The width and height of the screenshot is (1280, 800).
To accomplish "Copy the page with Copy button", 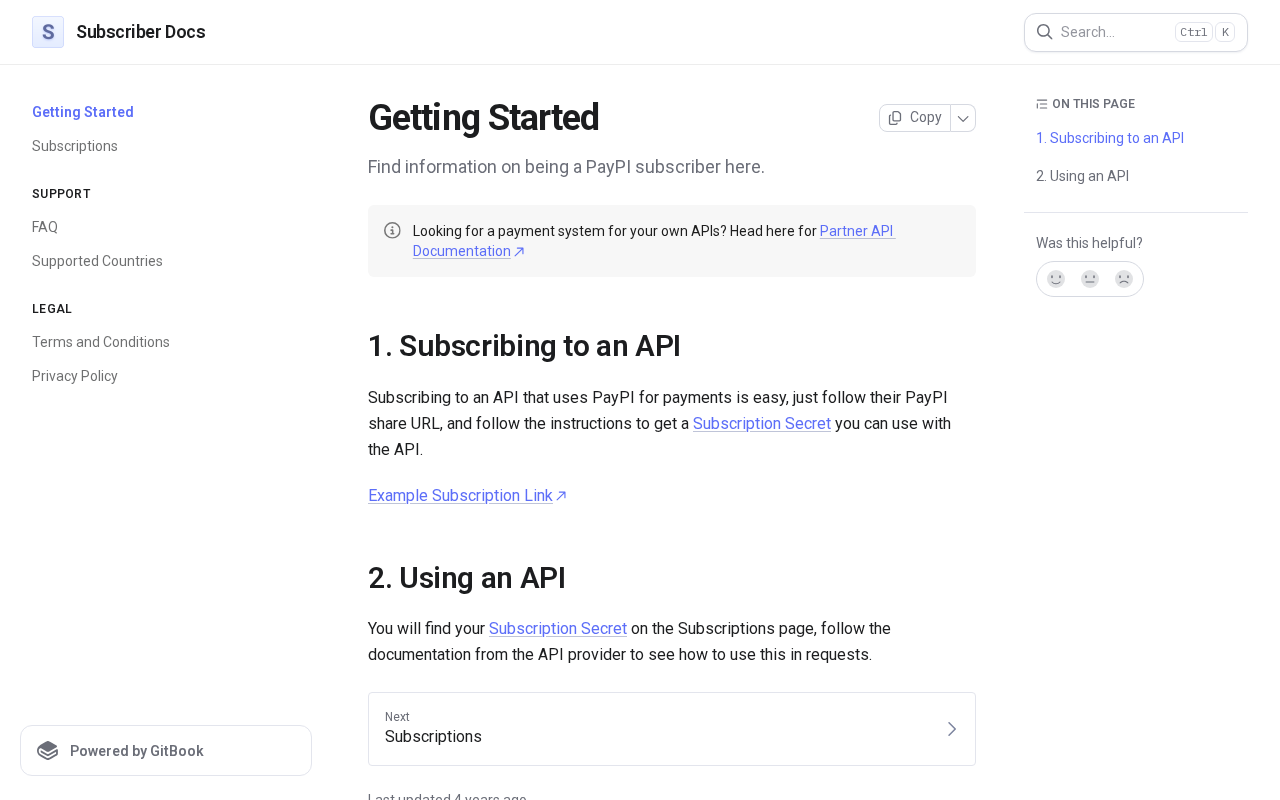I will (x=915, y=118).
